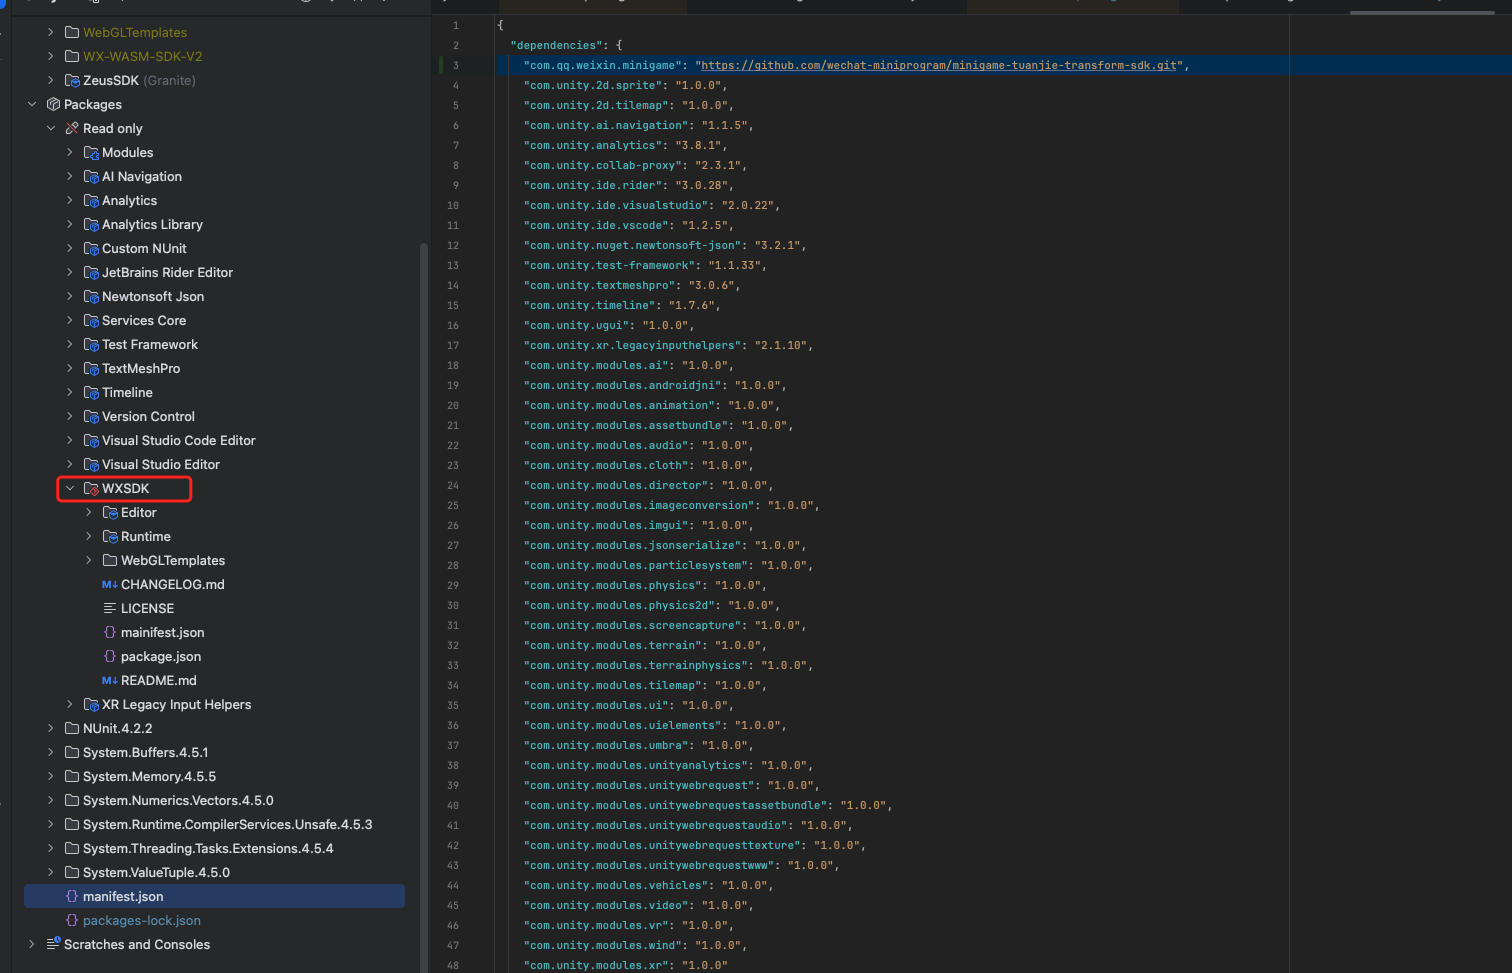
Task: Click the ZeusSDK project folder icon
Action: 72,81
